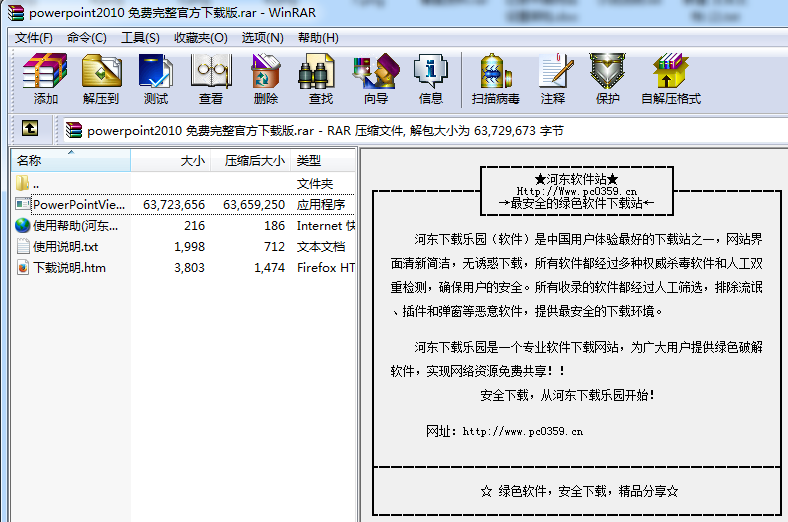Click packed size value 63,659,250
This screenshot has width=788, height=522.
click(x=254, y=204)
